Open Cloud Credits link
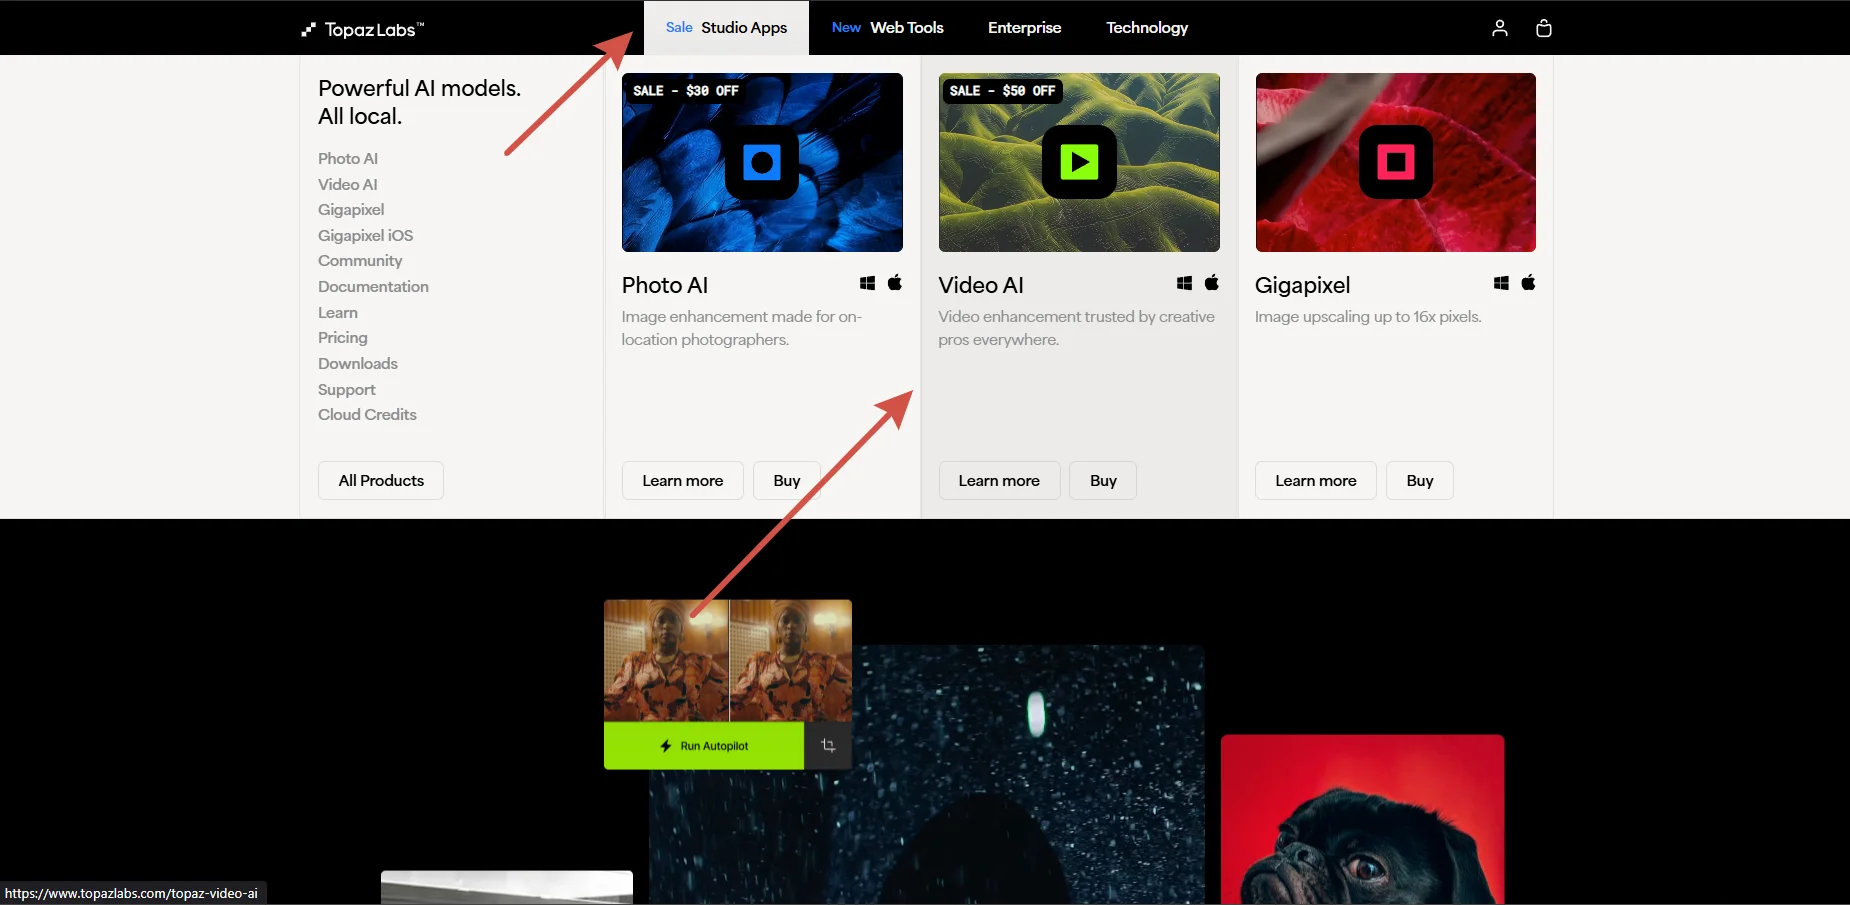 click(x=367, y=415)
